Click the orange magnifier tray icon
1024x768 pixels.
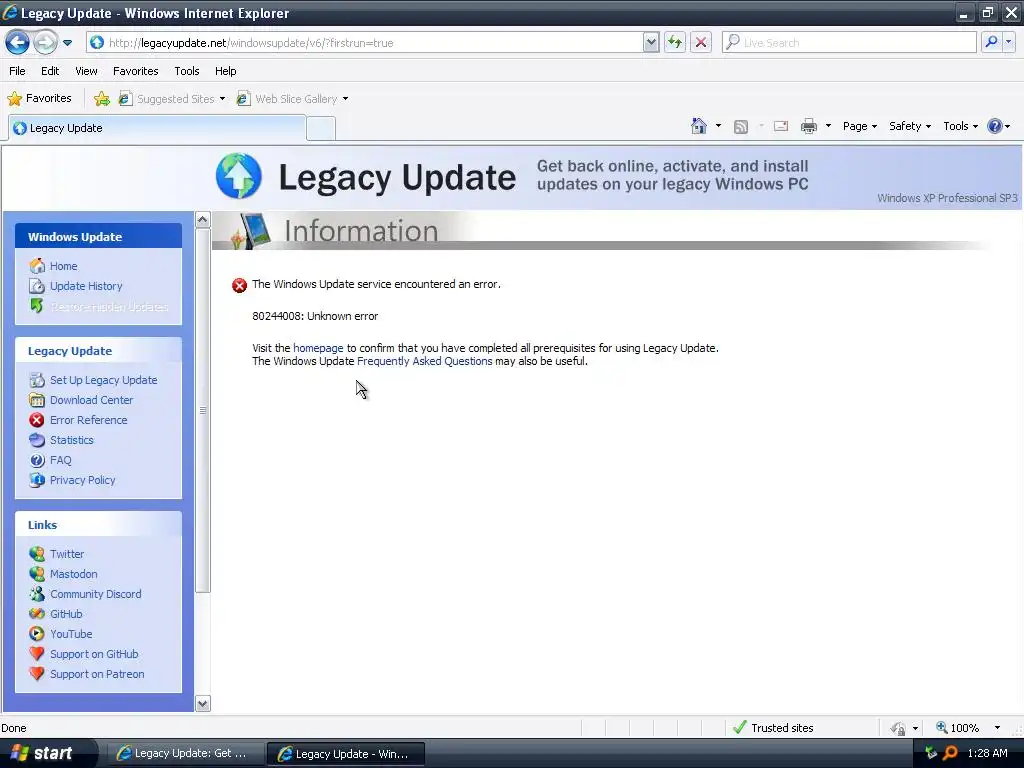(950, 753)
